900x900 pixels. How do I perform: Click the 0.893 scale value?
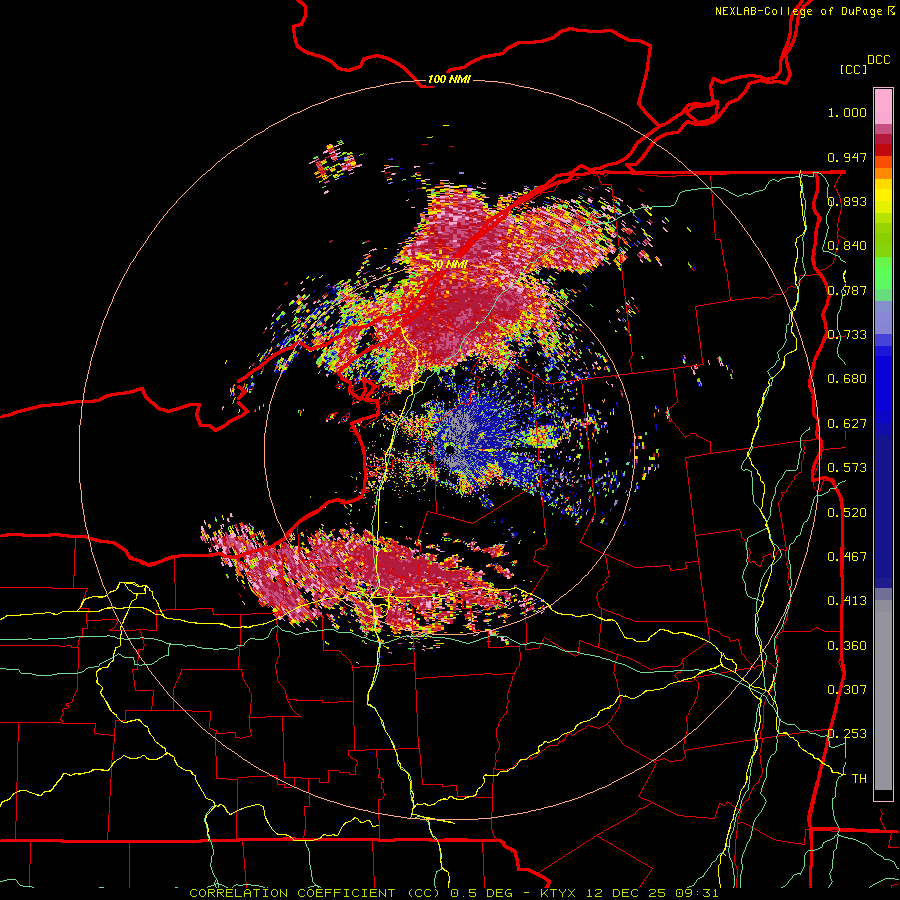[847, 201]
